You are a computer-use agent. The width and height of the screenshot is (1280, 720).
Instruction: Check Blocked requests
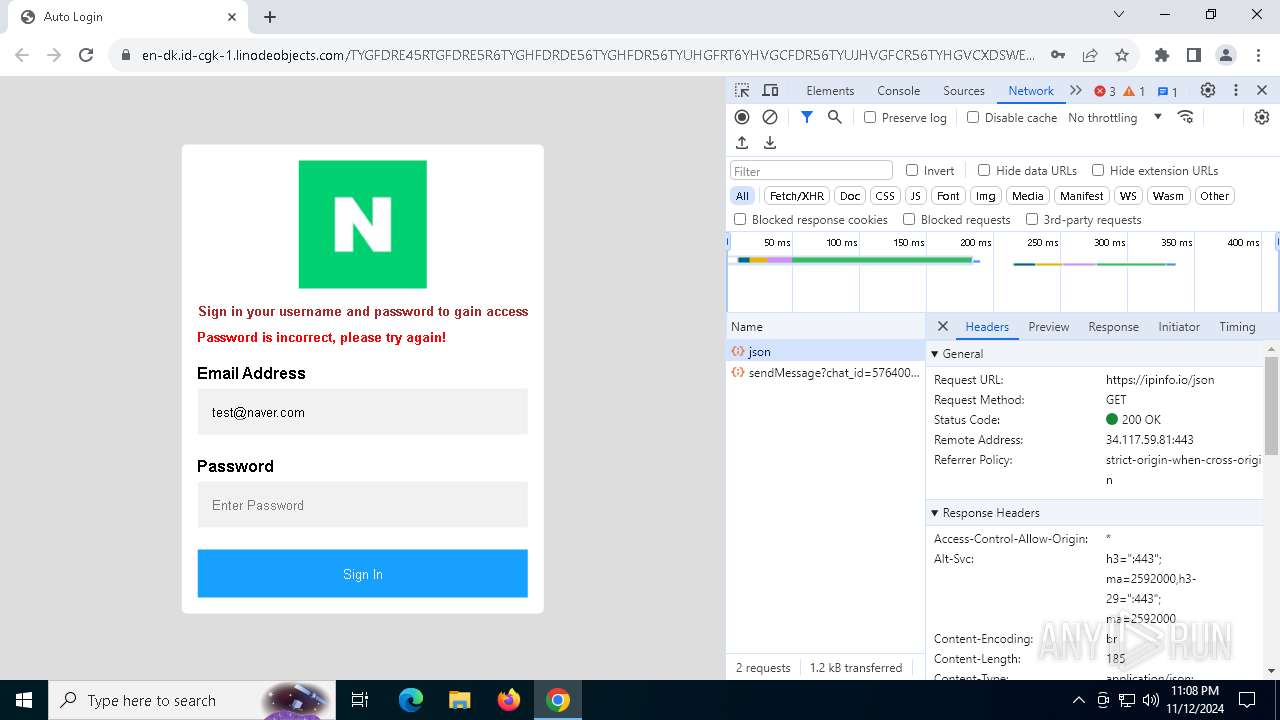(909, 219)
